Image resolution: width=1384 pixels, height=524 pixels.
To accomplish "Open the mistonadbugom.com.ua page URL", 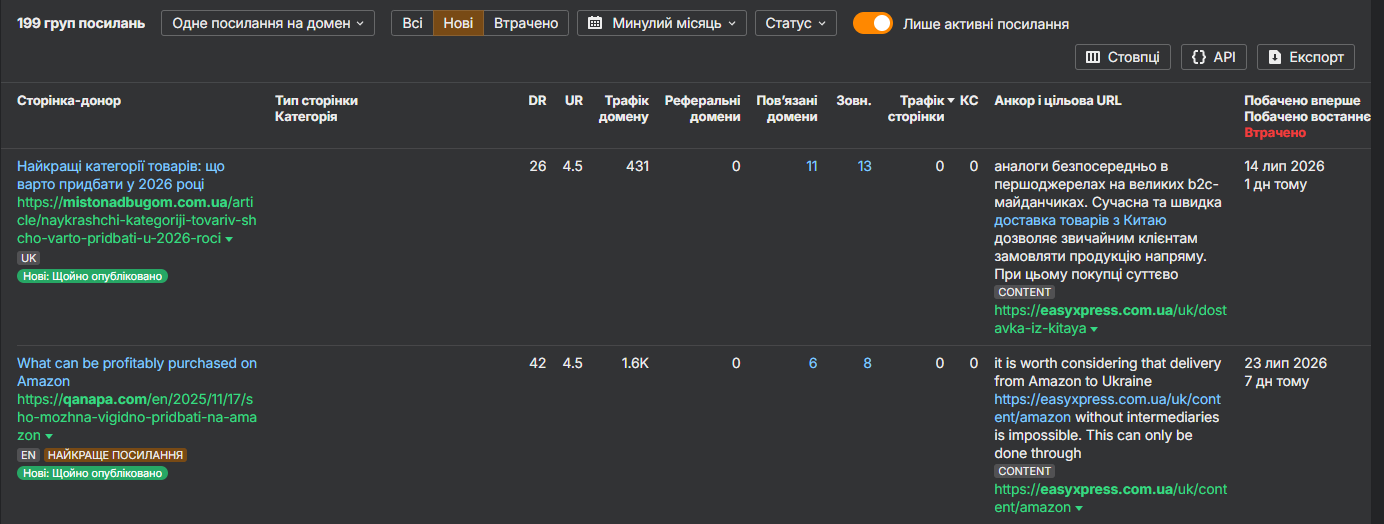I will pyautogui.click(x=136, y=221).
